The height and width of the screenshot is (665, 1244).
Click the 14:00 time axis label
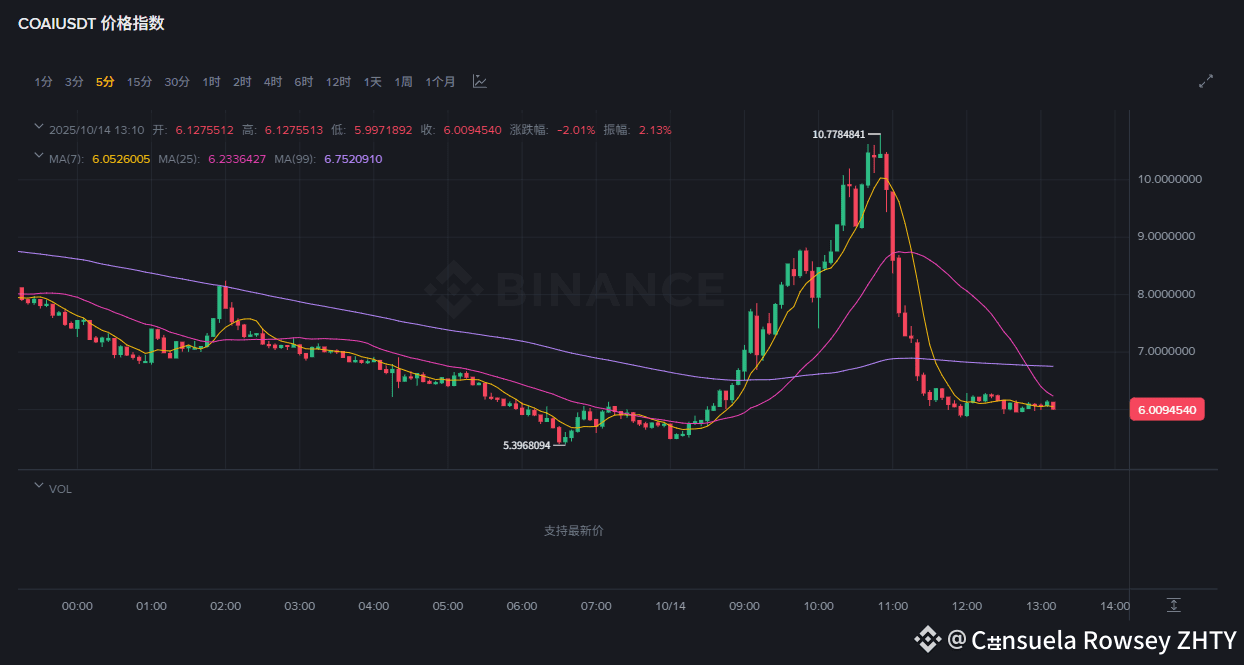point(1115,606)
